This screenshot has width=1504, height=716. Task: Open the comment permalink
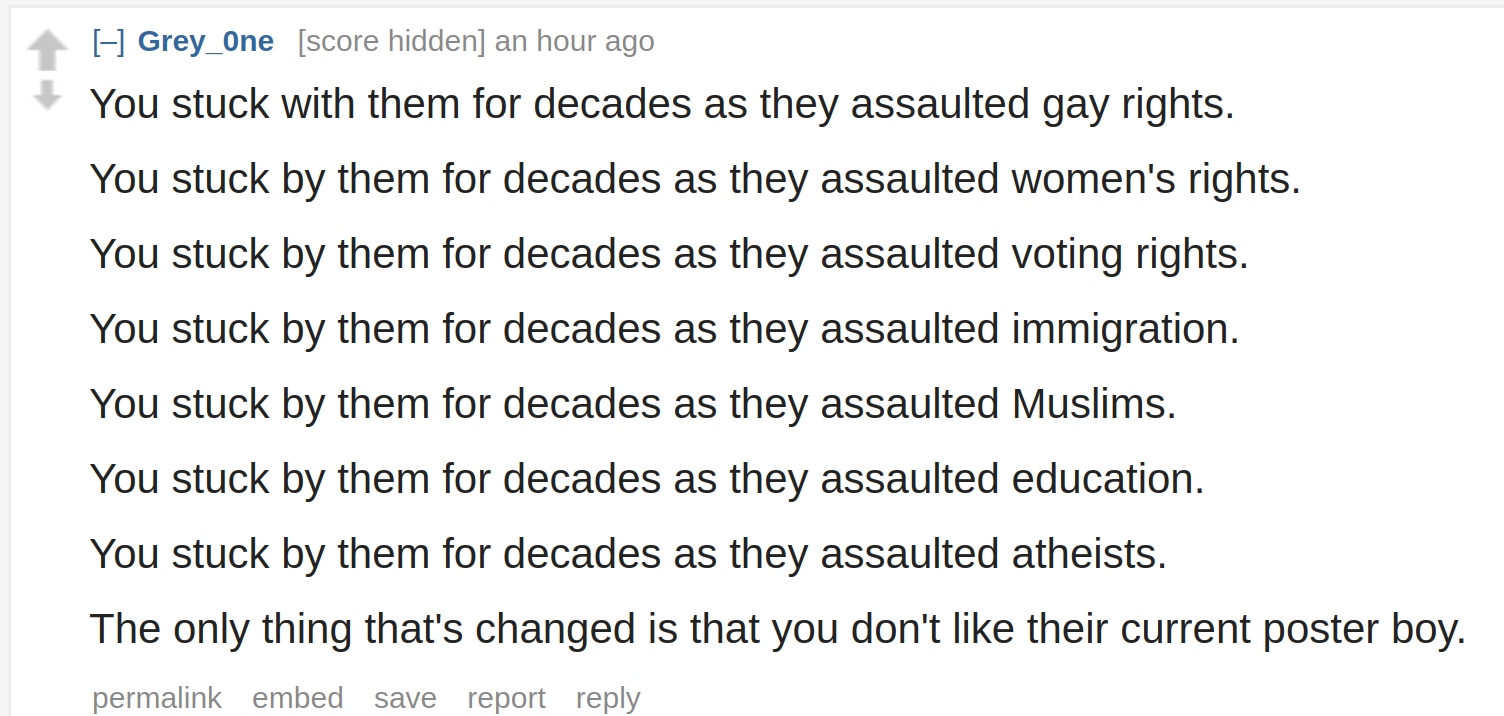[157, 697]
